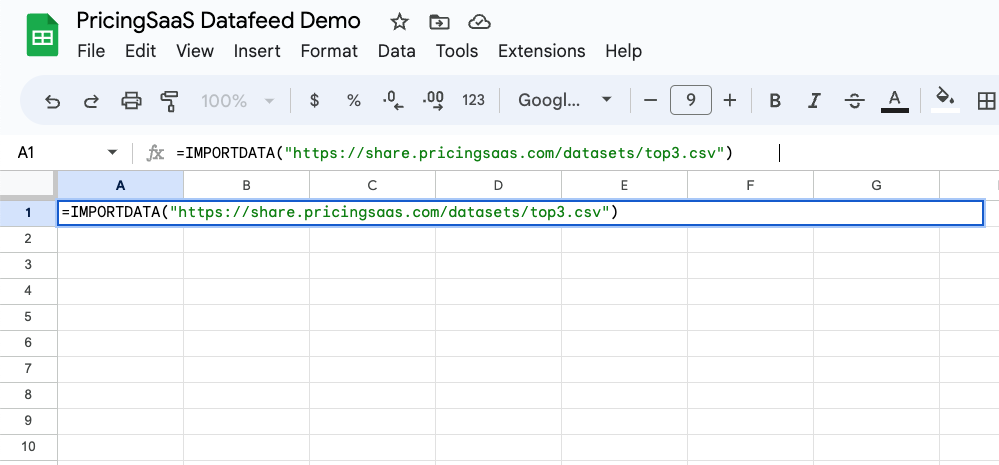Image resolution: width=999 pixels, height=465 pixels.
Task: Check cloud save status icon
Action: (478, 22)
